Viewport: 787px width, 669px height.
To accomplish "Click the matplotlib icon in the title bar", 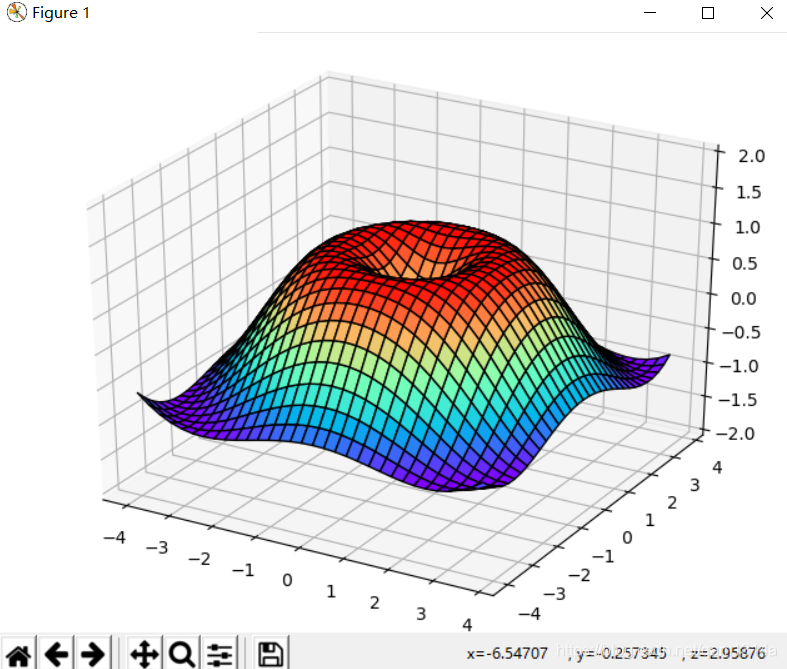I will coord(17,12).
